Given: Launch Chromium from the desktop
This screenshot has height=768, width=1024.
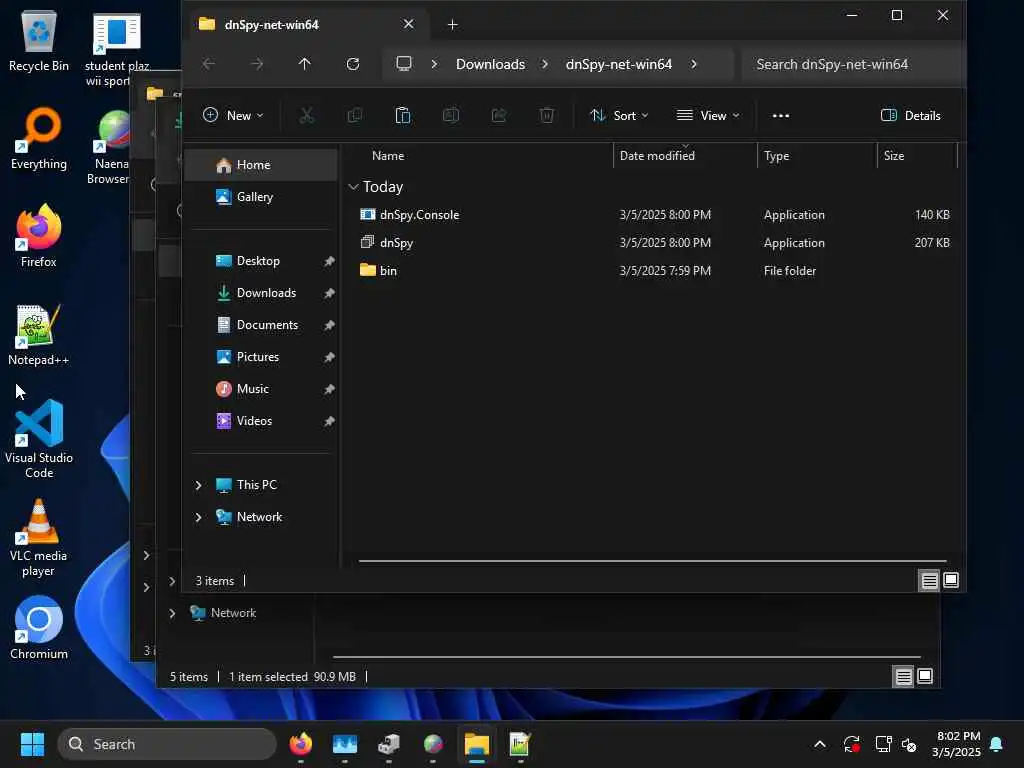Looking at the screenshot, I should [39, 628].
